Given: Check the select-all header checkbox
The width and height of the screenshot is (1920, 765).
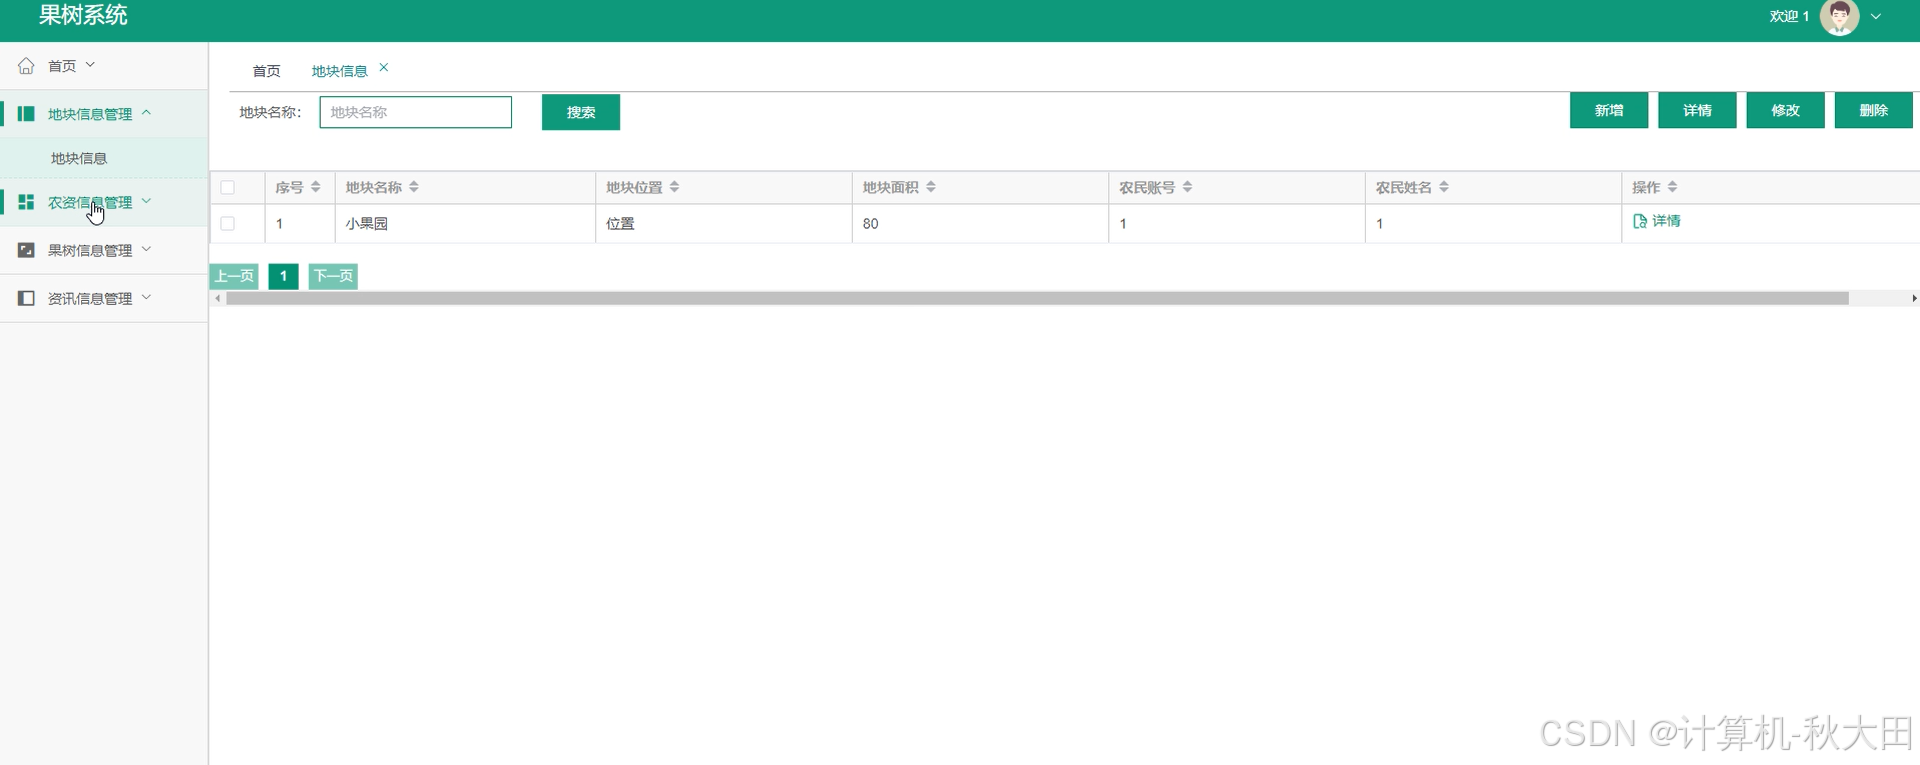Looking at the screenshot, I should 228,187.
